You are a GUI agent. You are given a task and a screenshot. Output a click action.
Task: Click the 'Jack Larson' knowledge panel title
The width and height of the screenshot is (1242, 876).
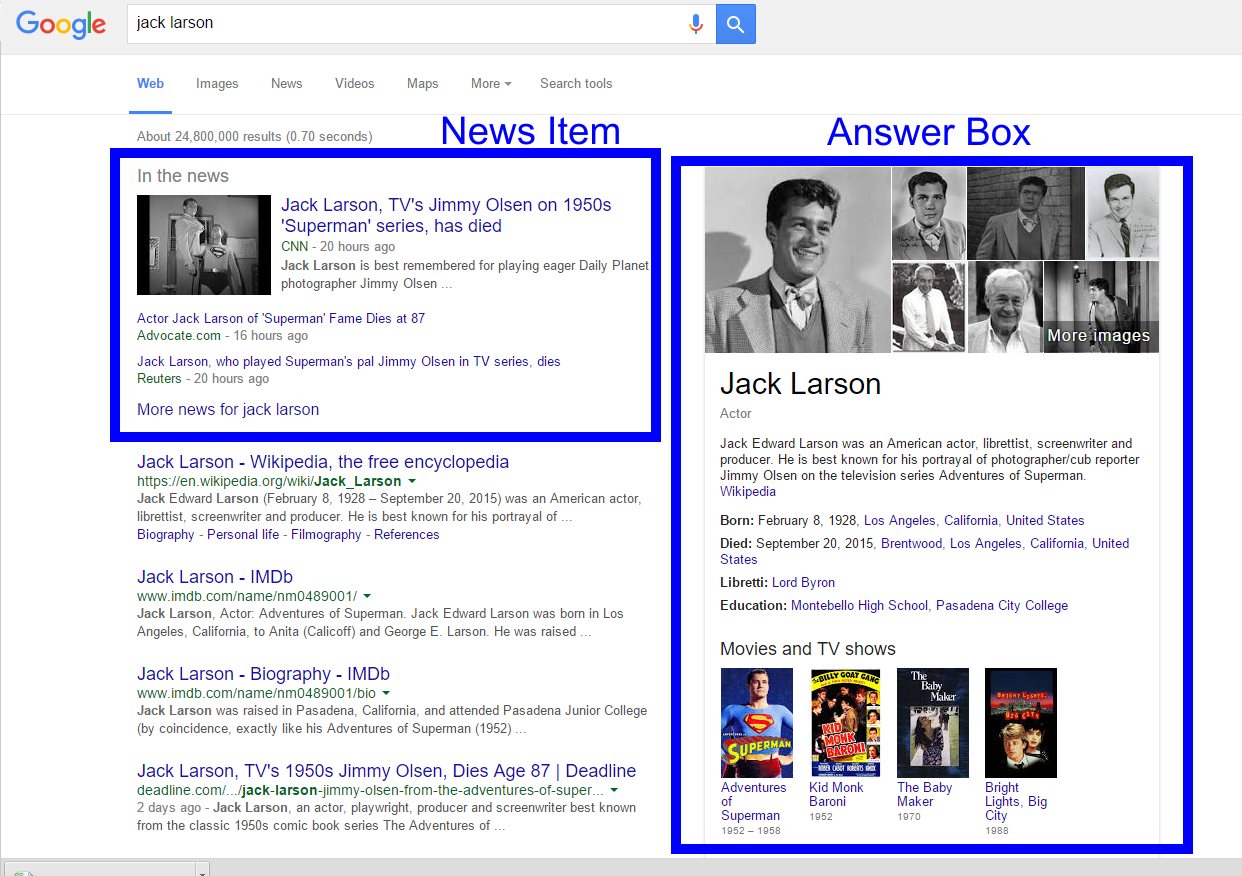(800, 384)
